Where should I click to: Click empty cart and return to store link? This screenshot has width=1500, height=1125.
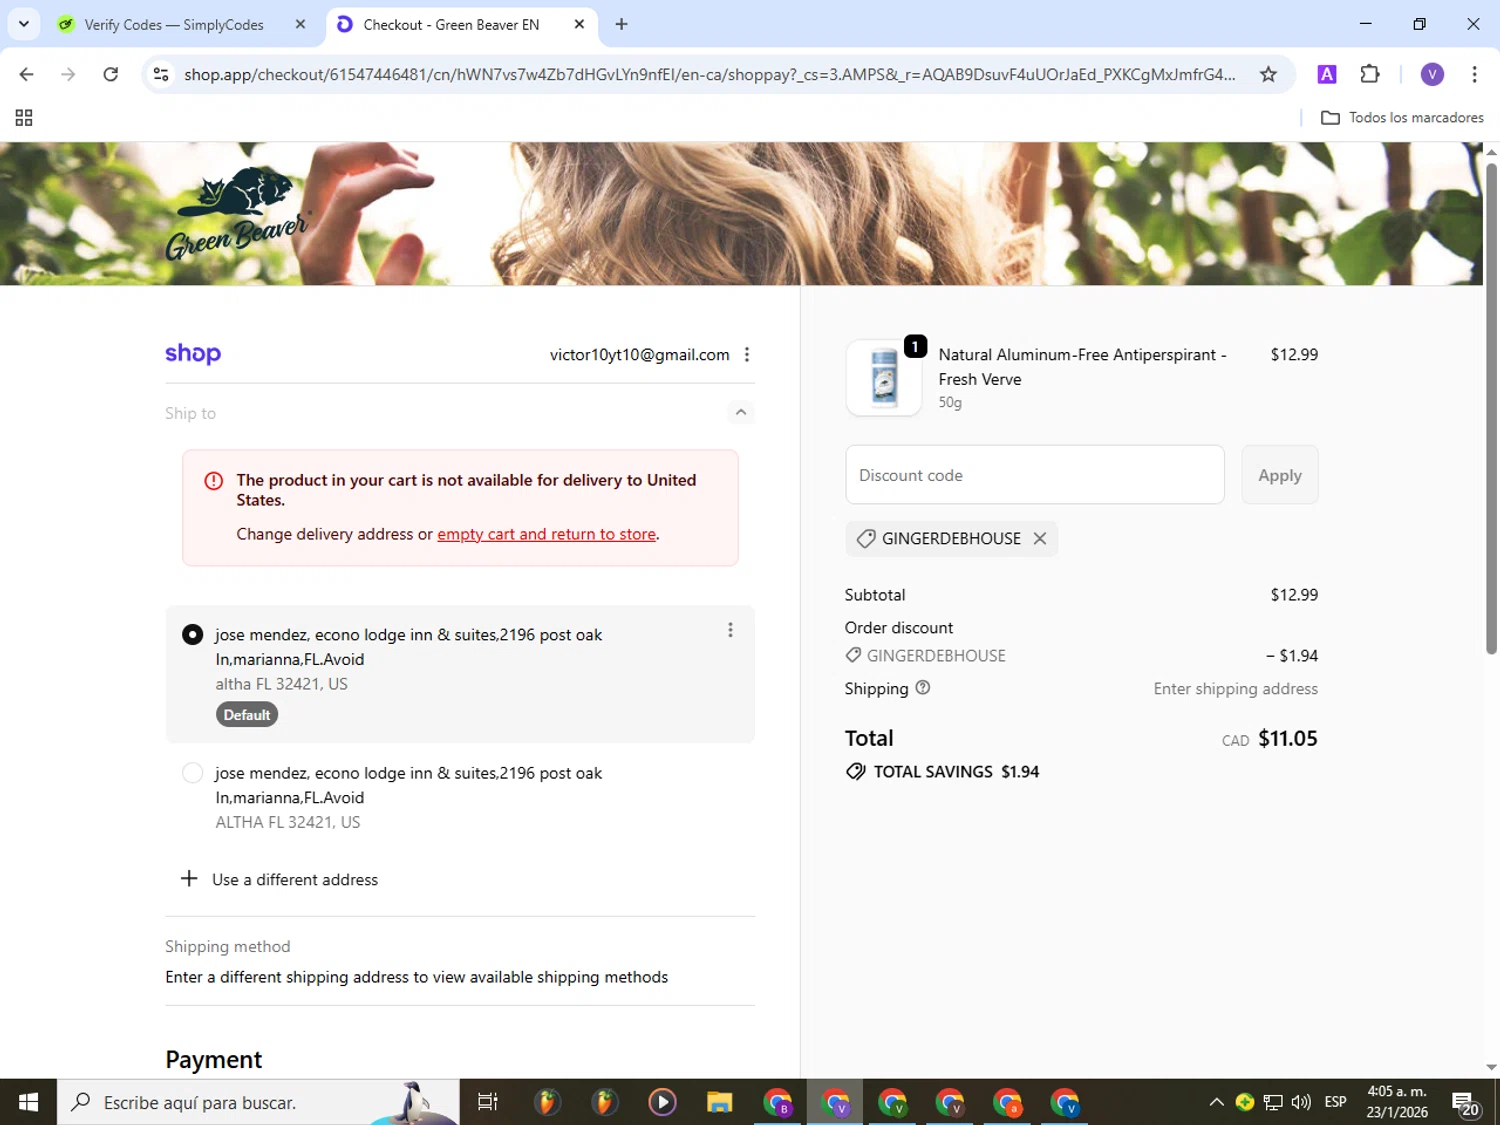[546, 534]
